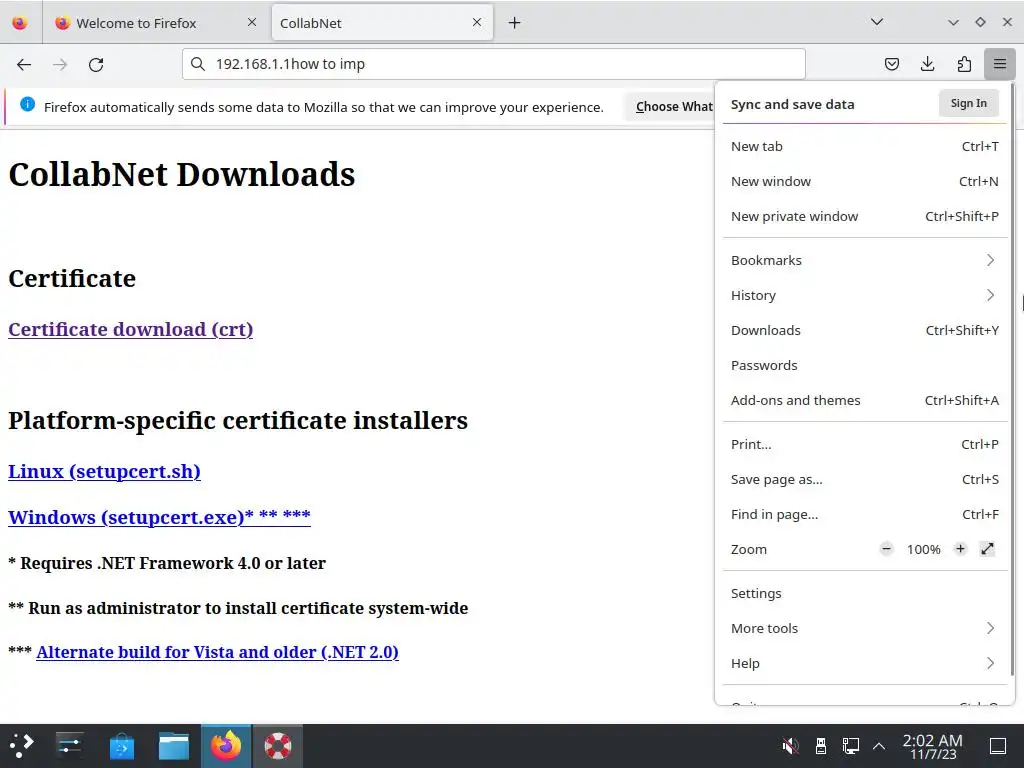Open Passwords from the menu
The width and height of the screenshot is (1024, 768).
[865, 365]
